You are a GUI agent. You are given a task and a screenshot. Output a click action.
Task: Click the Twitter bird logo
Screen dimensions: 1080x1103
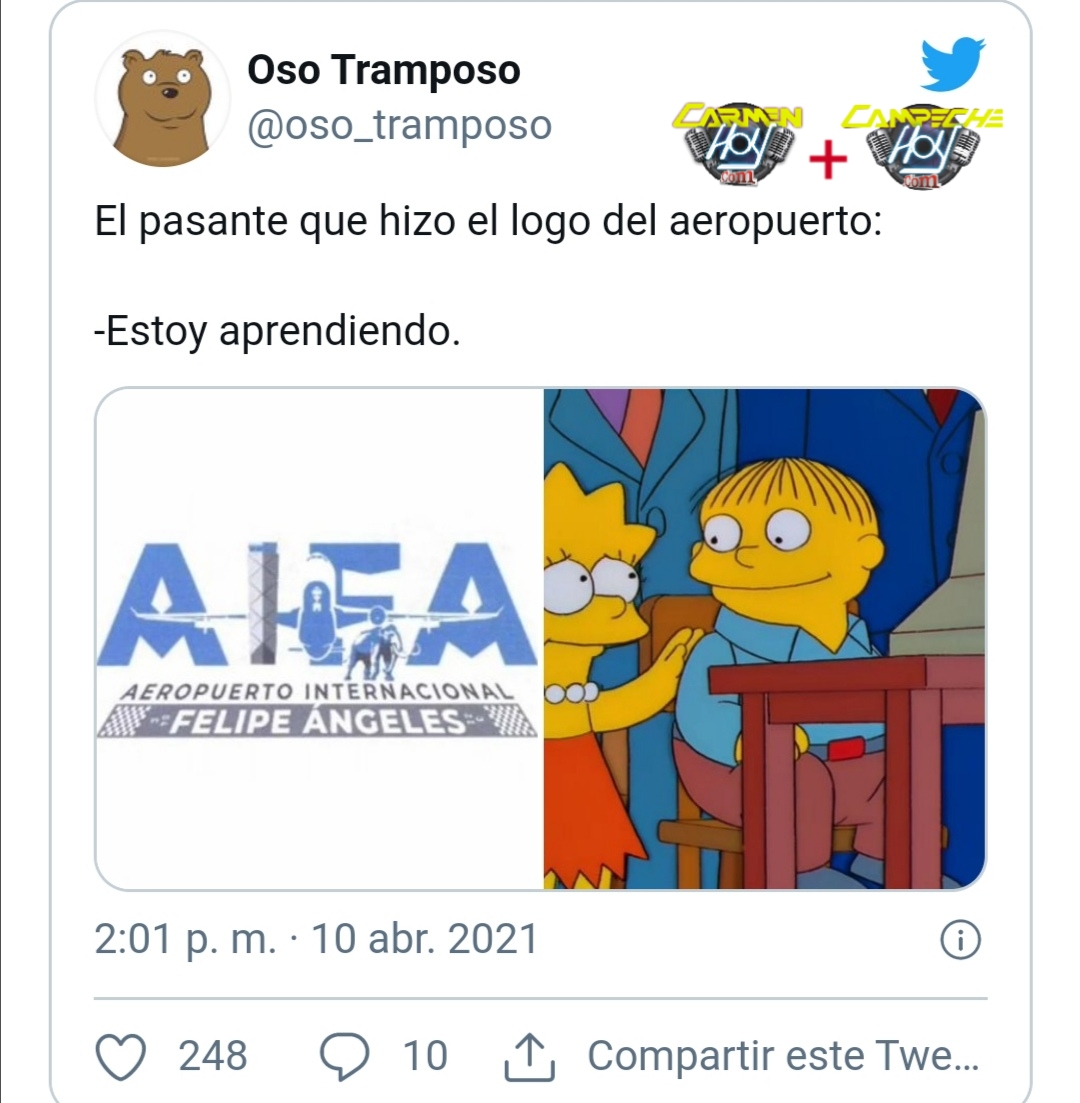click(953, 64)
